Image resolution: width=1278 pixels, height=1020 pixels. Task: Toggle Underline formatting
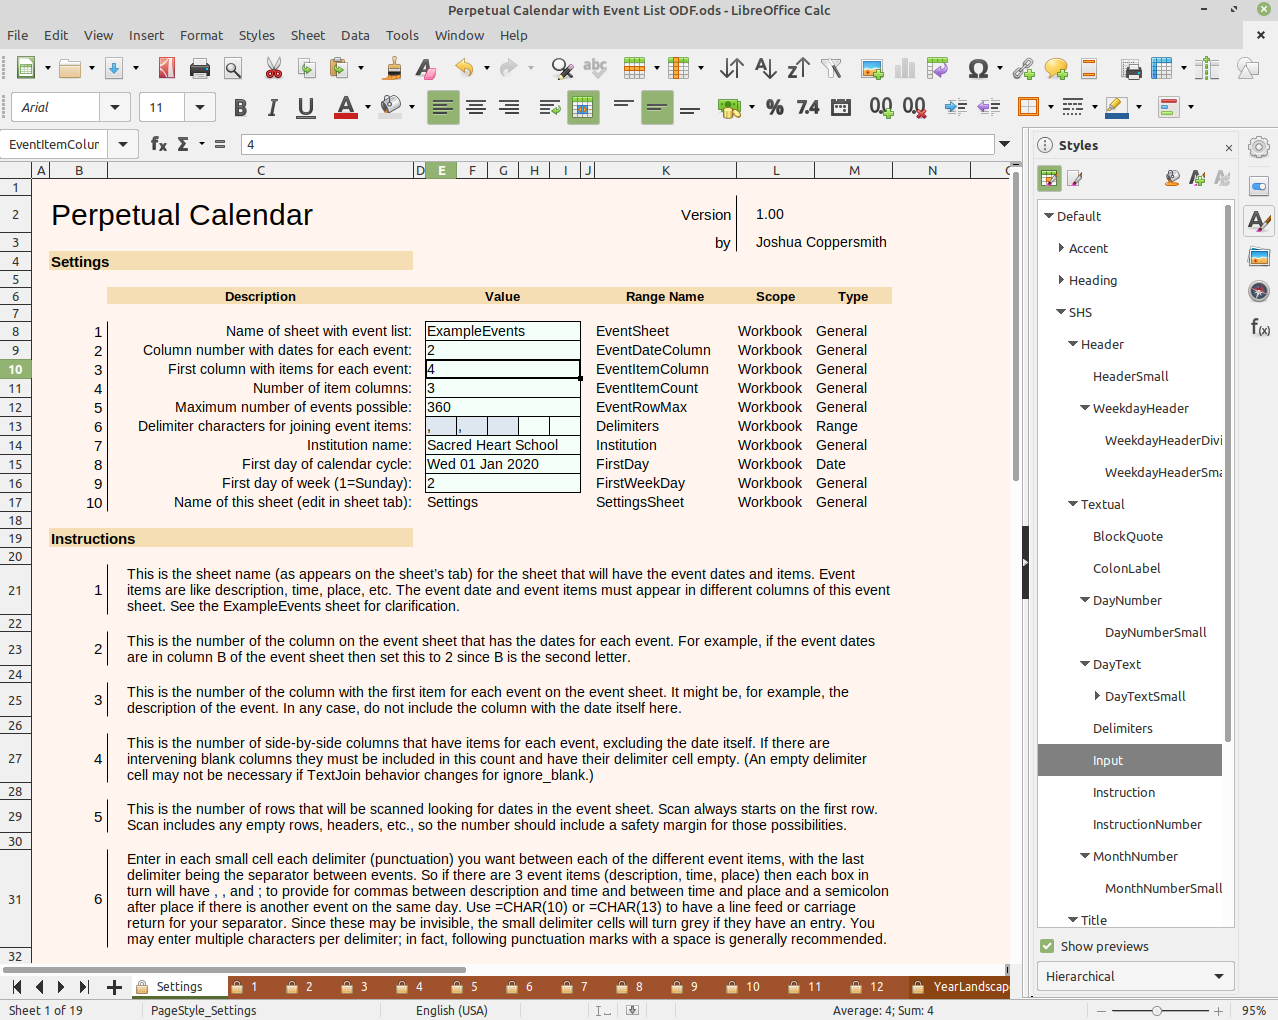coord(306,107)
